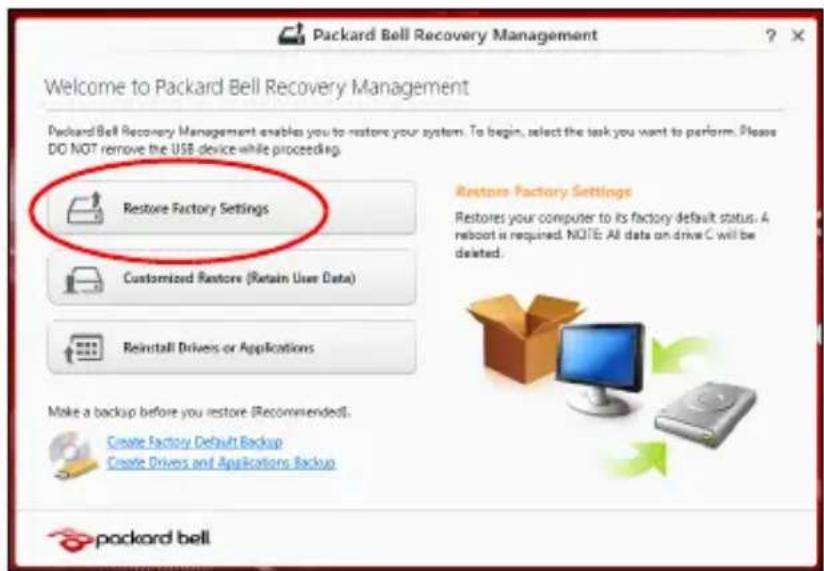The height and width of the screenshot is (571, 824).
Task: Click the blue monitor illustration
Action: coord(601,365)
